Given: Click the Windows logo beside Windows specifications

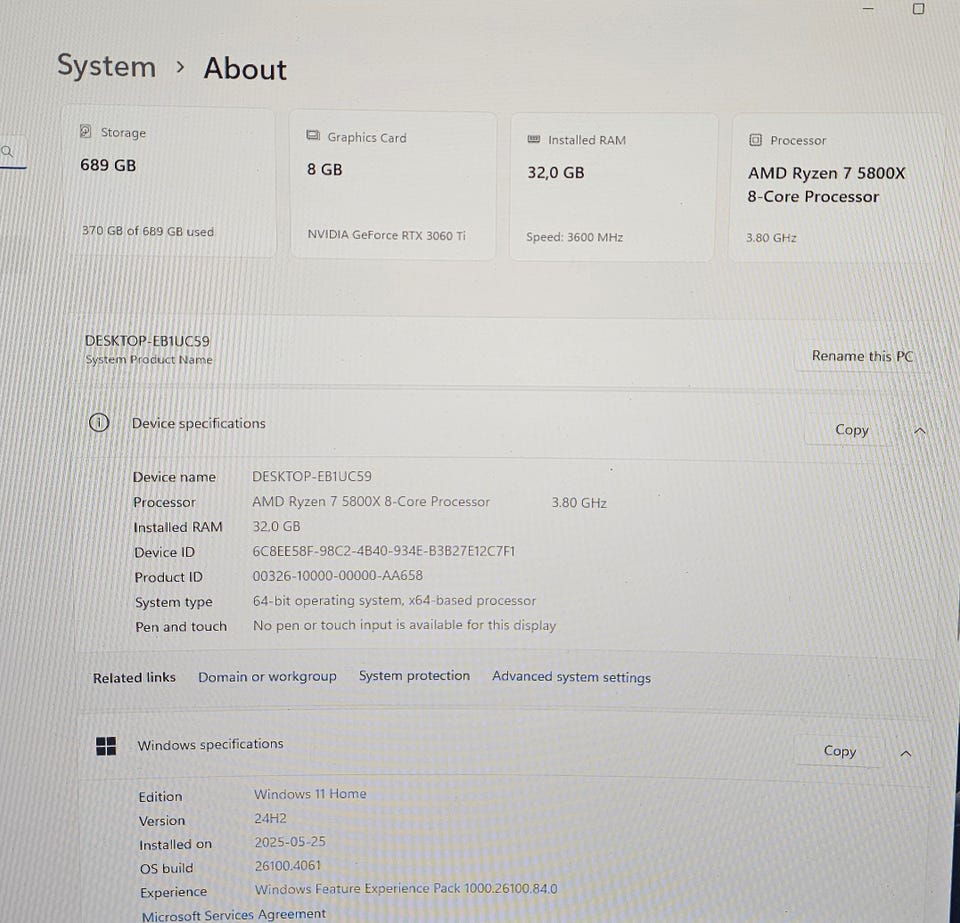Looking at the screenshot, I should coord(106,745).
